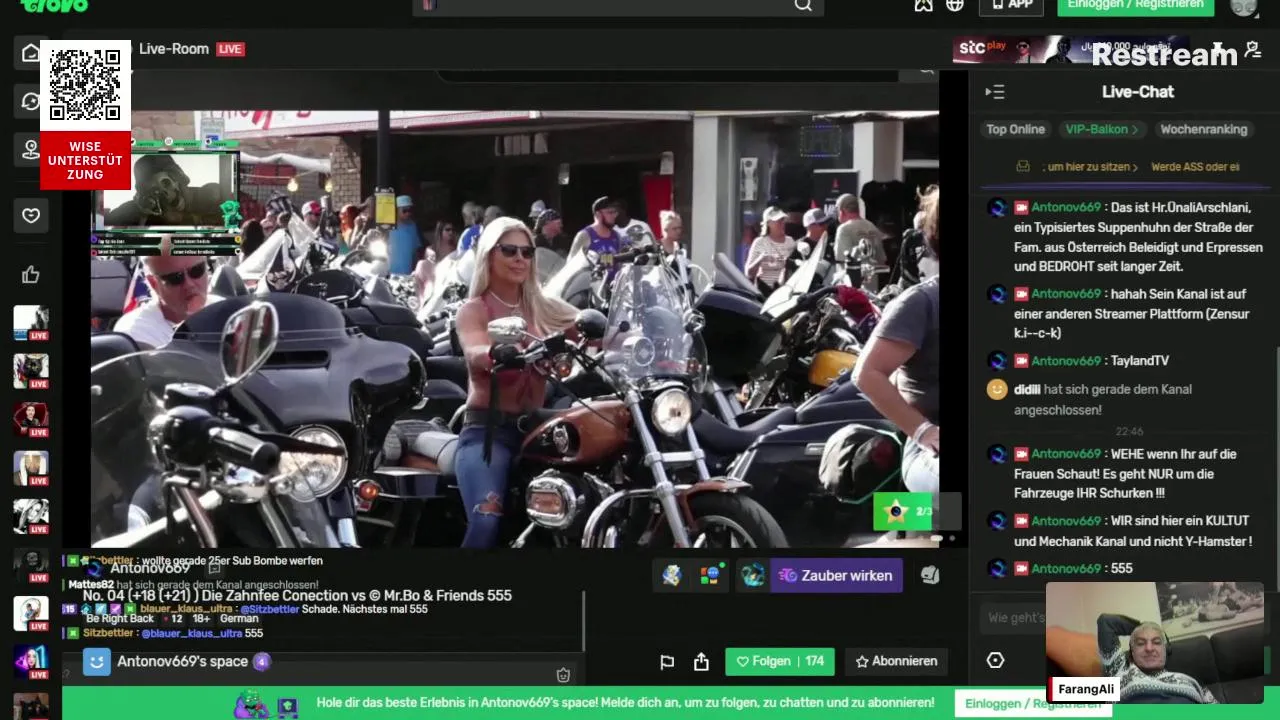Click the 'Live-Room' heading text
This screenshot has width=1280, height=720.
(x=174, y=49)
